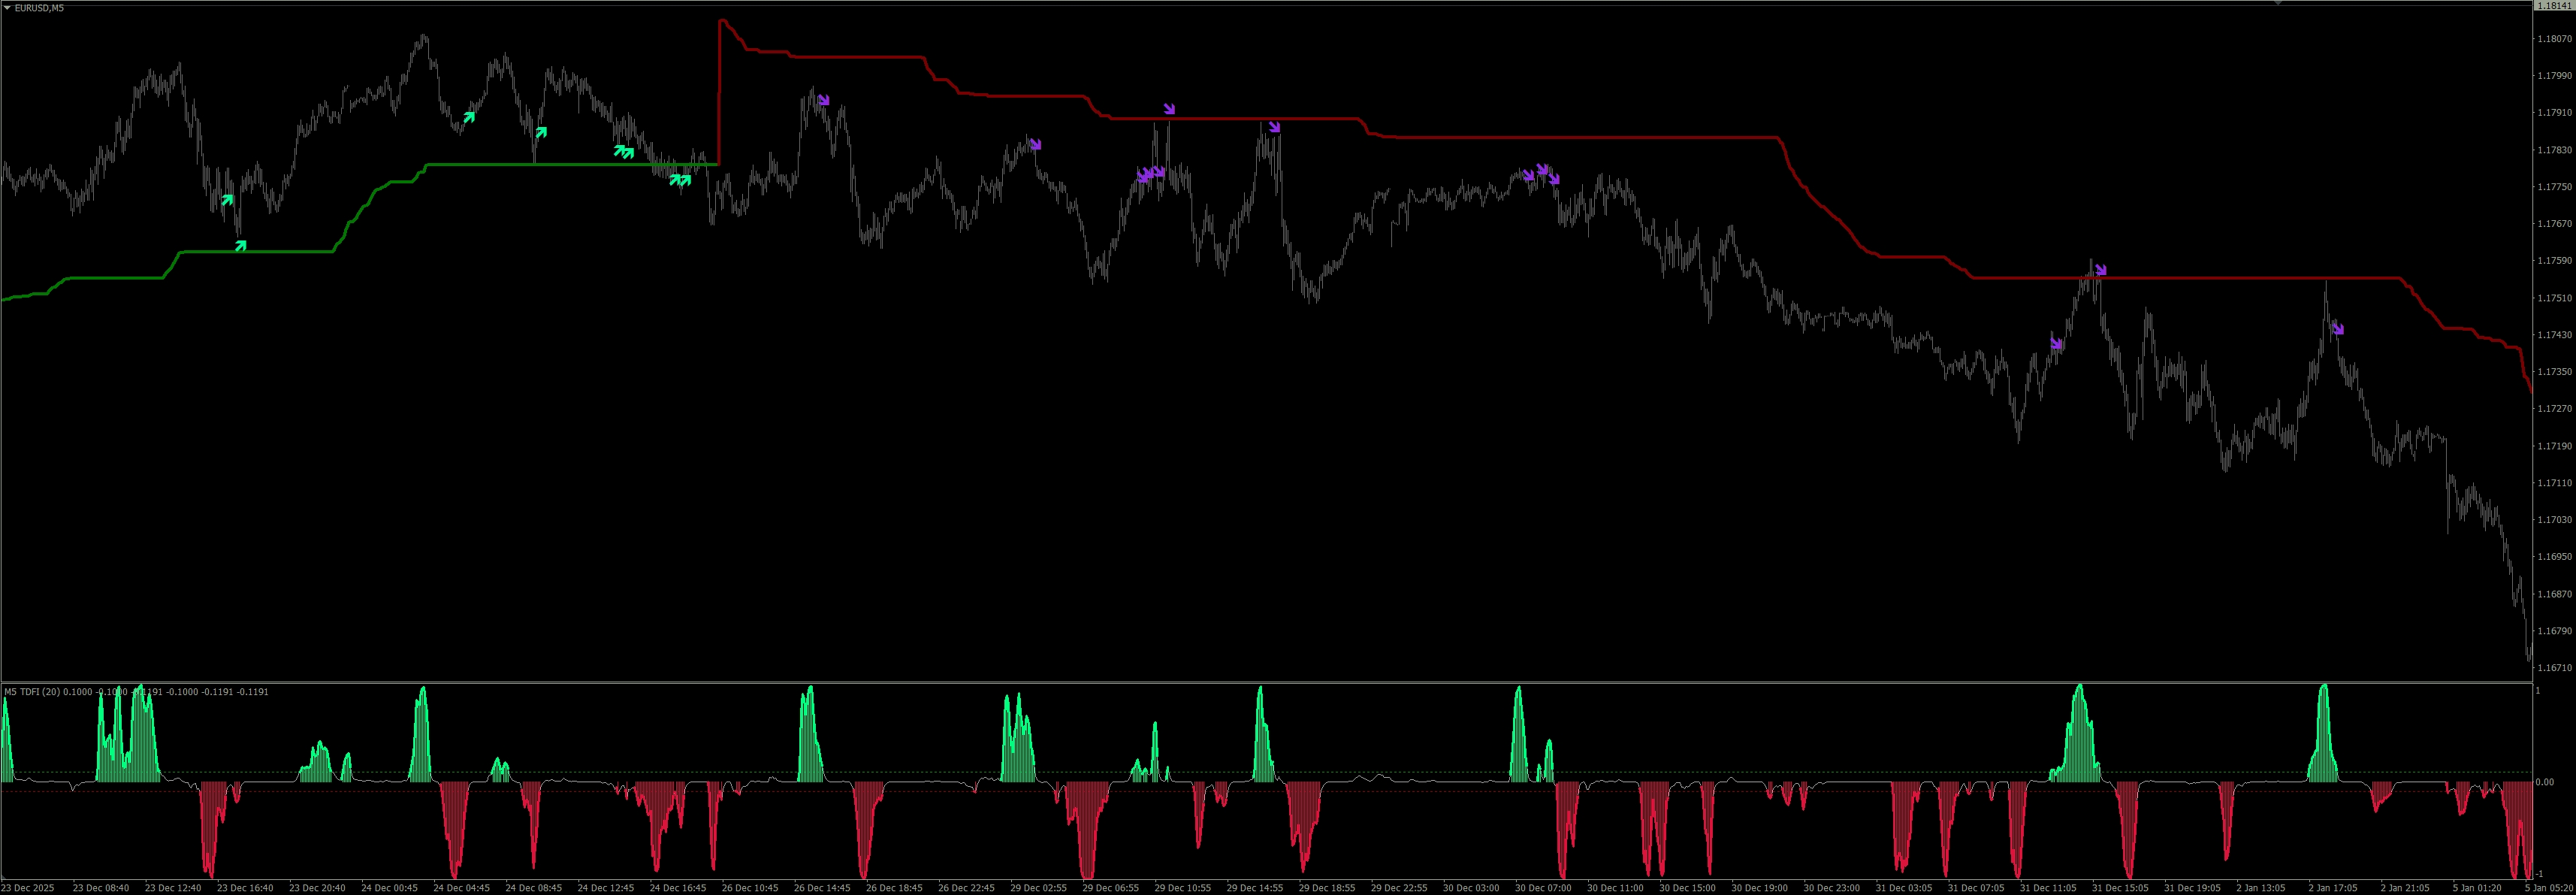Click the 1.18141 current price label

coord(2556,5)
